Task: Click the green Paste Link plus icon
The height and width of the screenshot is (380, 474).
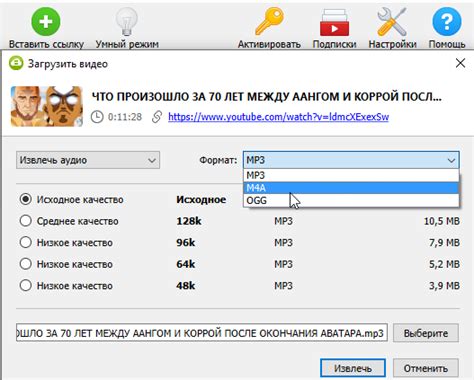Action: [x=46, y=22]
